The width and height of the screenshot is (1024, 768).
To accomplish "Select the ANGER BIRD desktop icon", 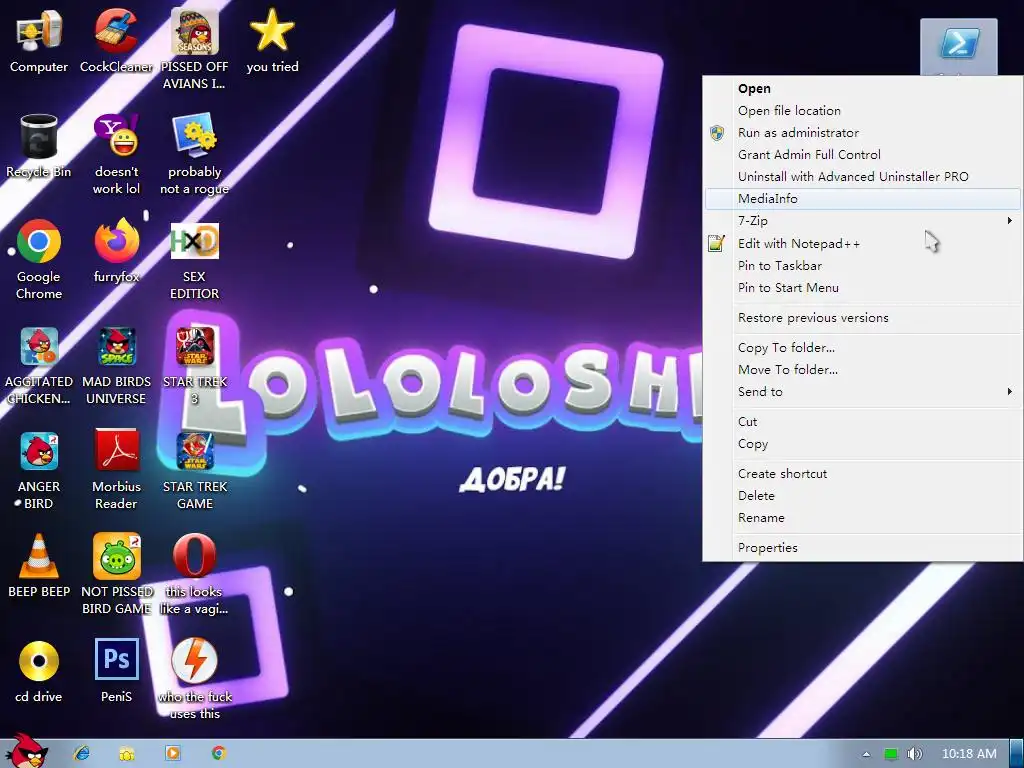I will [x=39, y=470].
